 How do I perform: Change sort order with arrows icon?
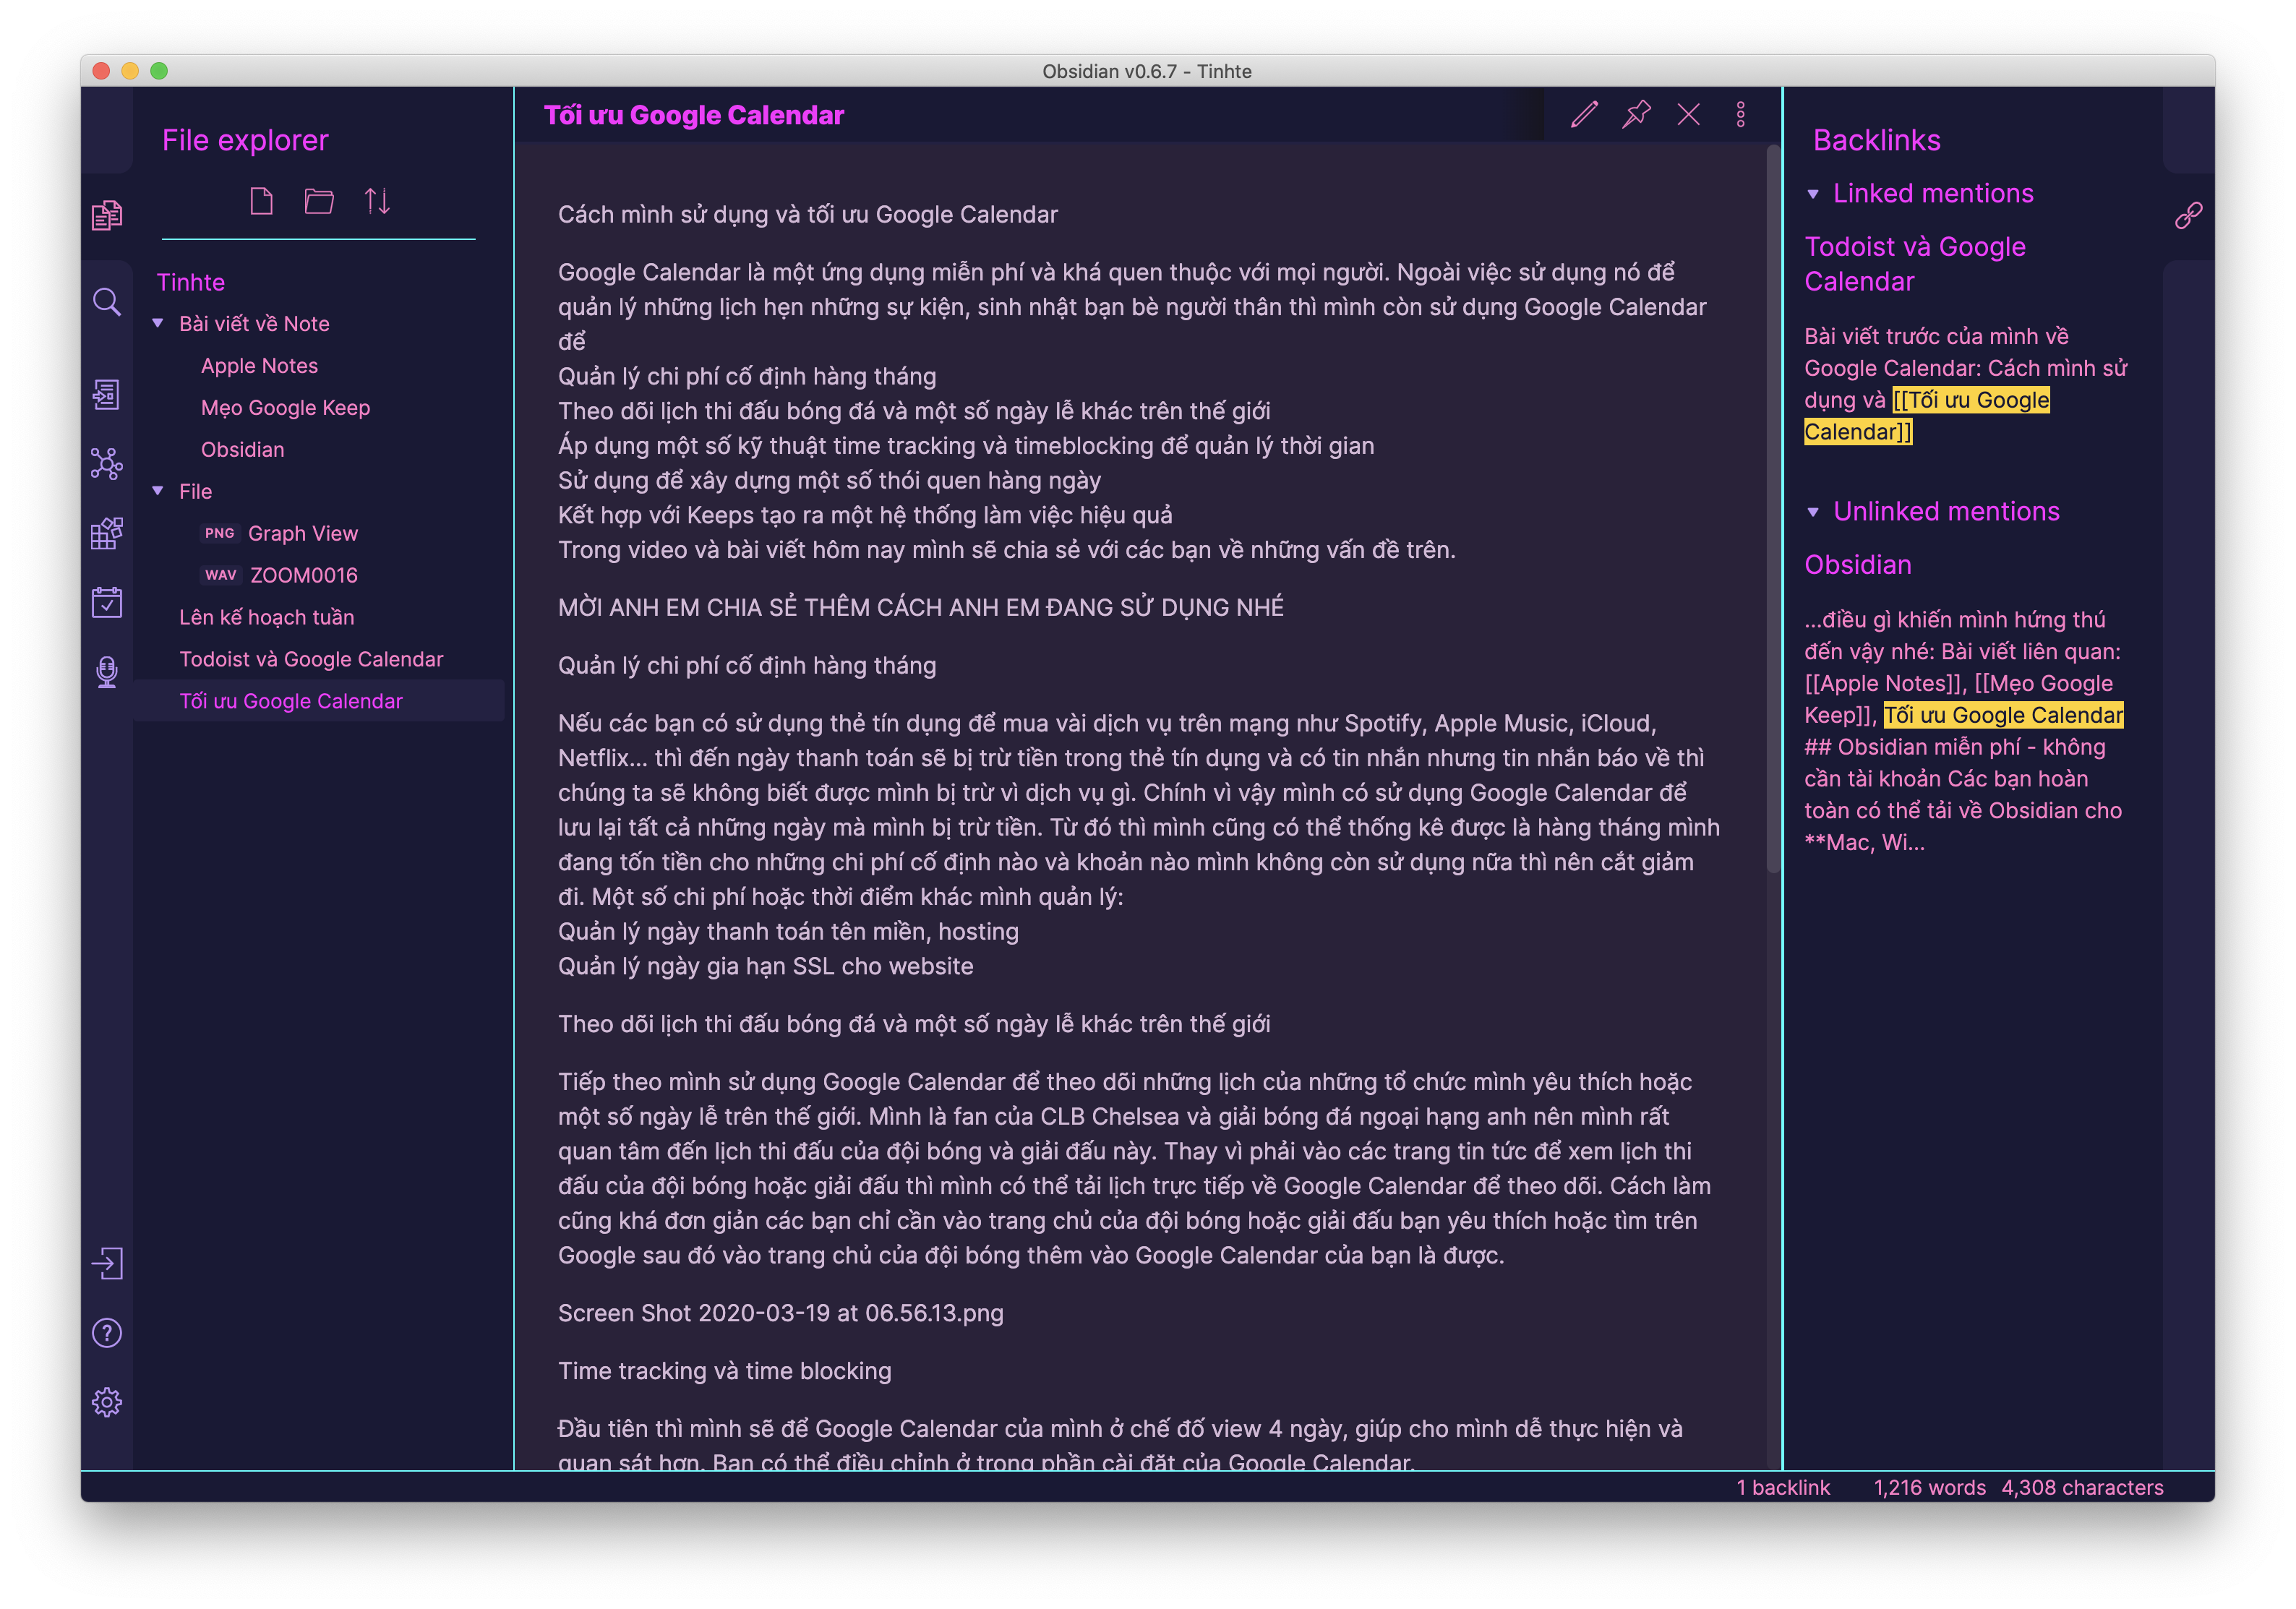(377, 201)
